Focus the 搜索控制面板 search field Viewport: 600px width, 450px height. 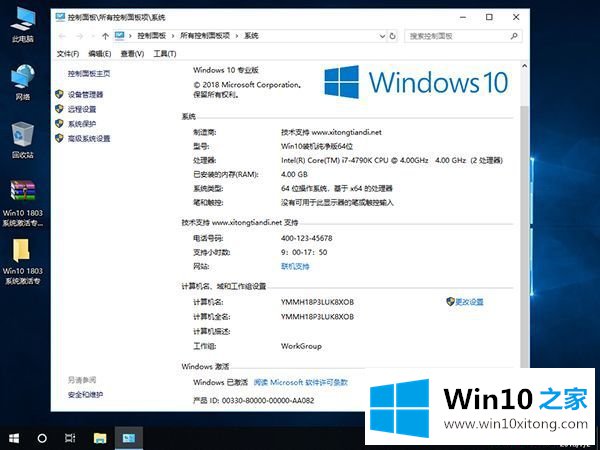pos(463,36)
